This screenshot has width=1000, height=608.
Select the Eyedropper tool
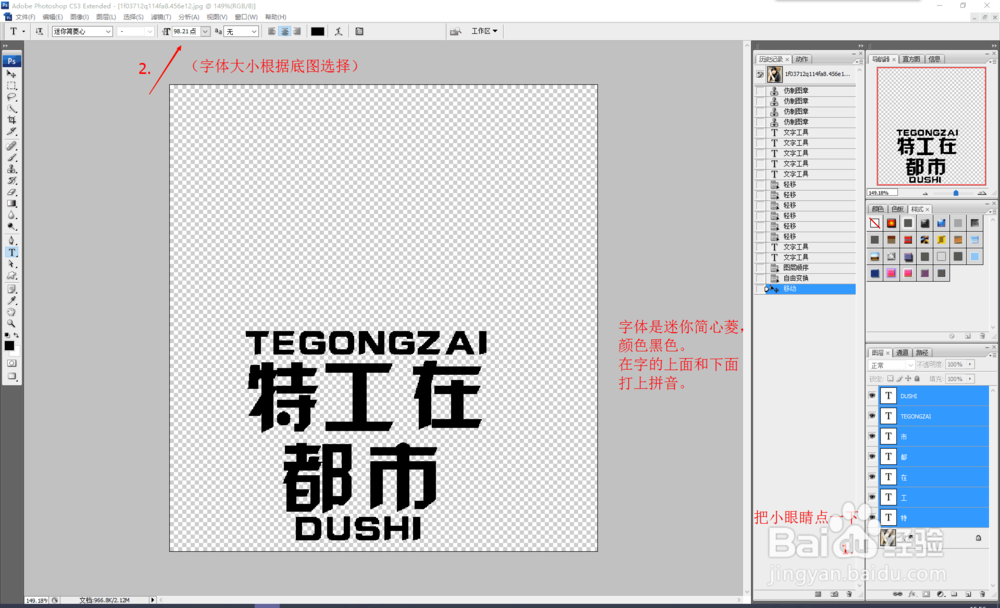point(11,300)
